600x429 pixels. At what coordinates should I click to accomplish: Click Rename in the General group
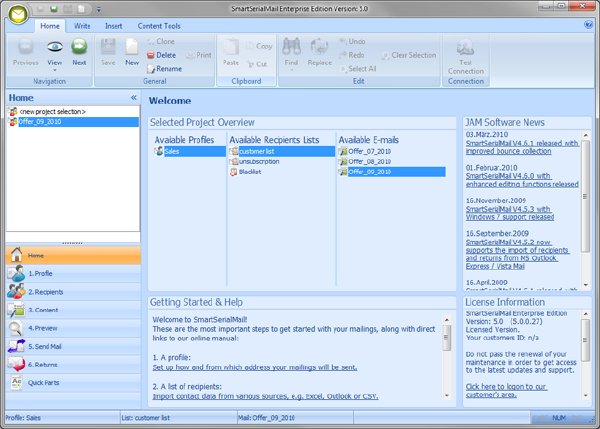point(165,69)
